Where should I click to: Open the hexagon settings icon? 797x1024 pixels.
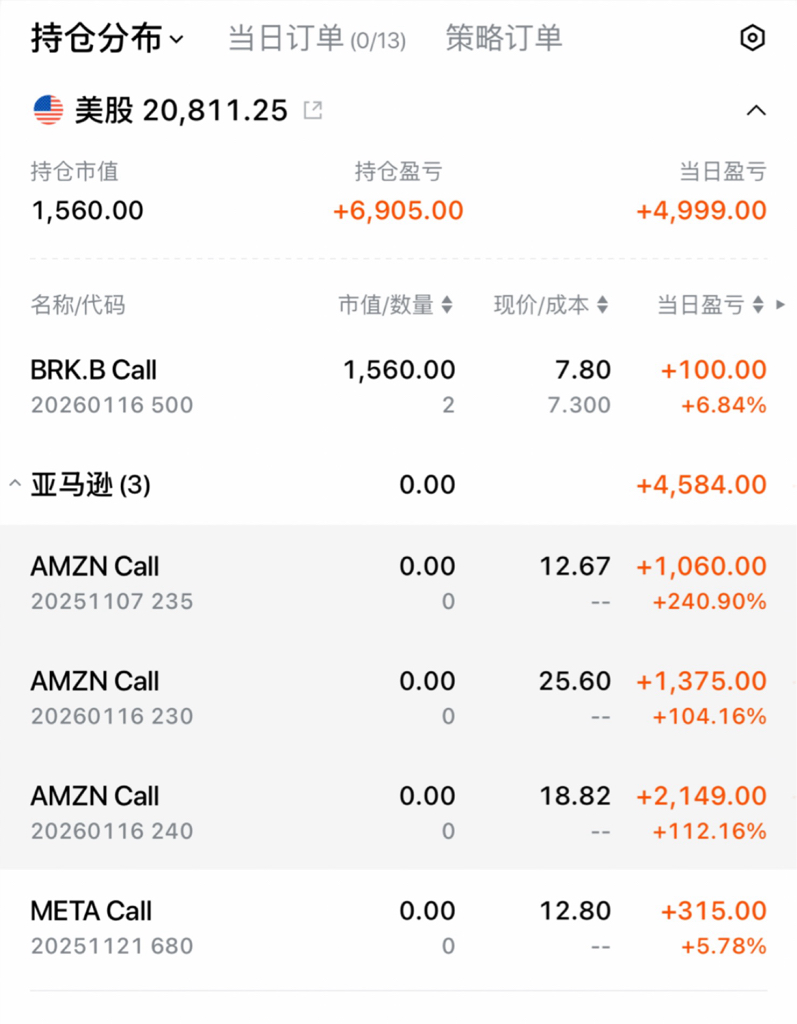tap(753, 38)
